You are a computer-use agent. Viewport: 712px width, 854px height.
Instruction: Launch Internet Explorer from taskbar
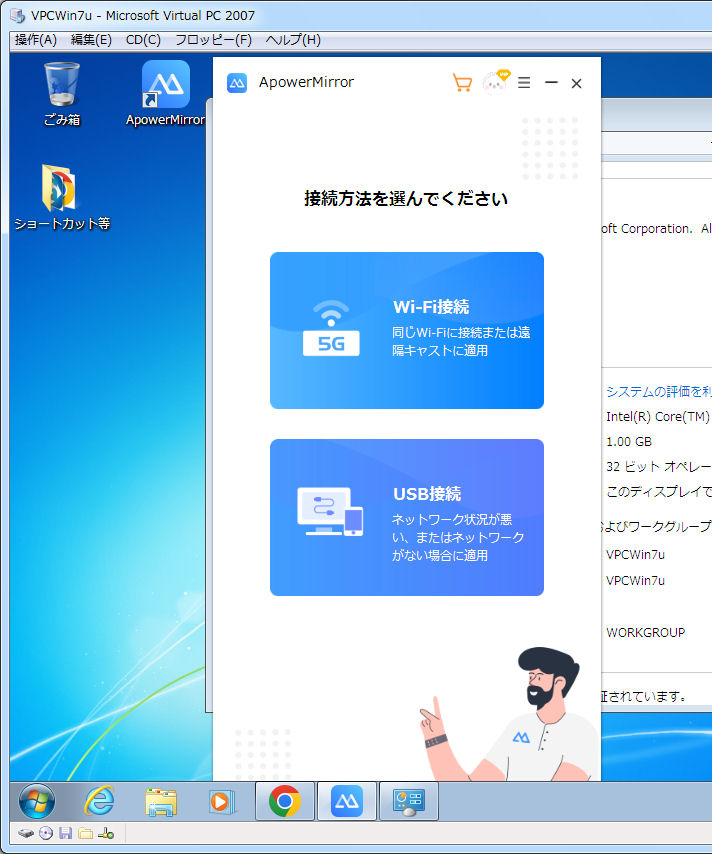pos(99,801)
